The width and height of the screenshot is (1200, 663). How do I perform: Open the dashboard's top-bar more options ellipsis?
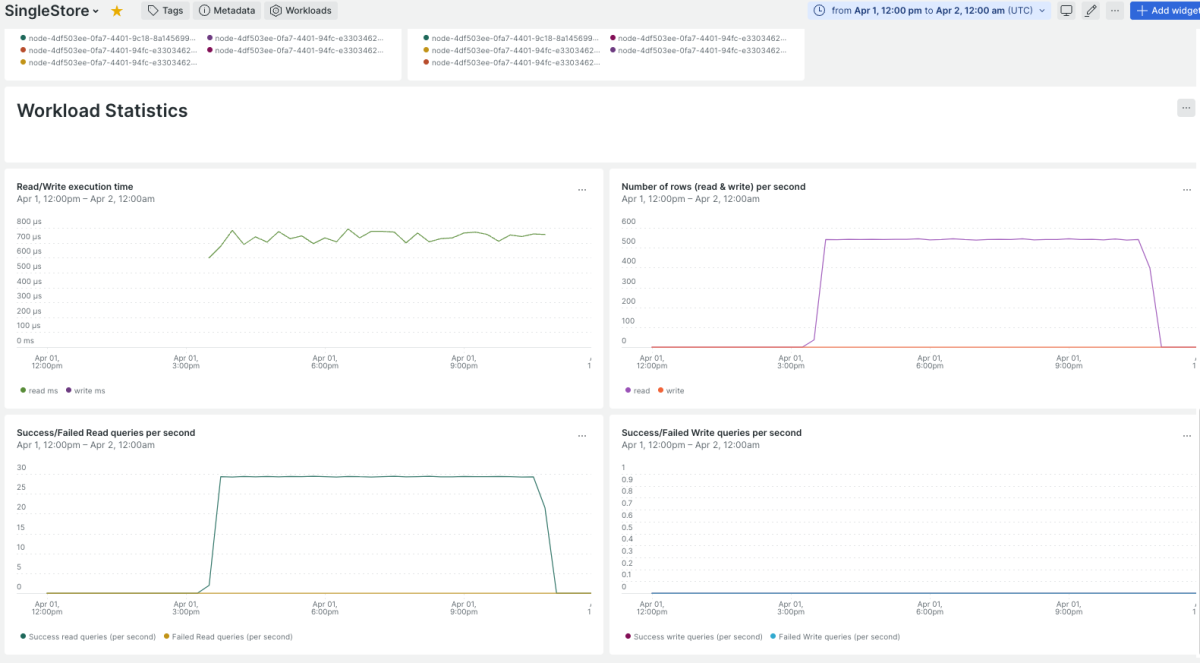click(1114, 11)
